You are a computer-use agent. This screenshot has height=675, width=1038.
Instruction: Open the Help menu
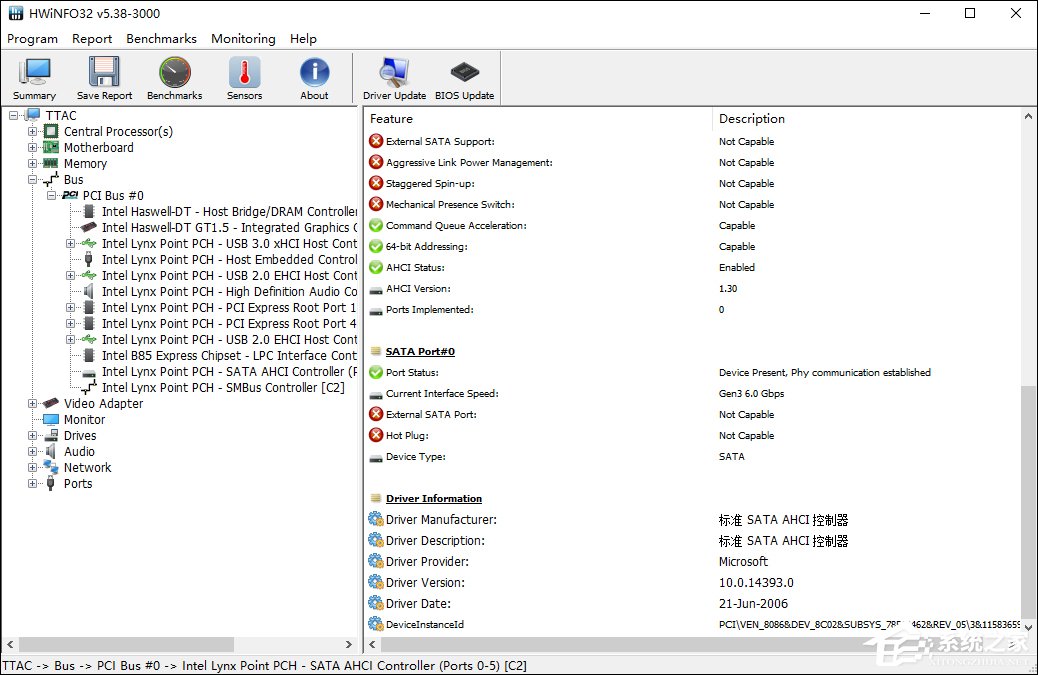click(303, 38)
